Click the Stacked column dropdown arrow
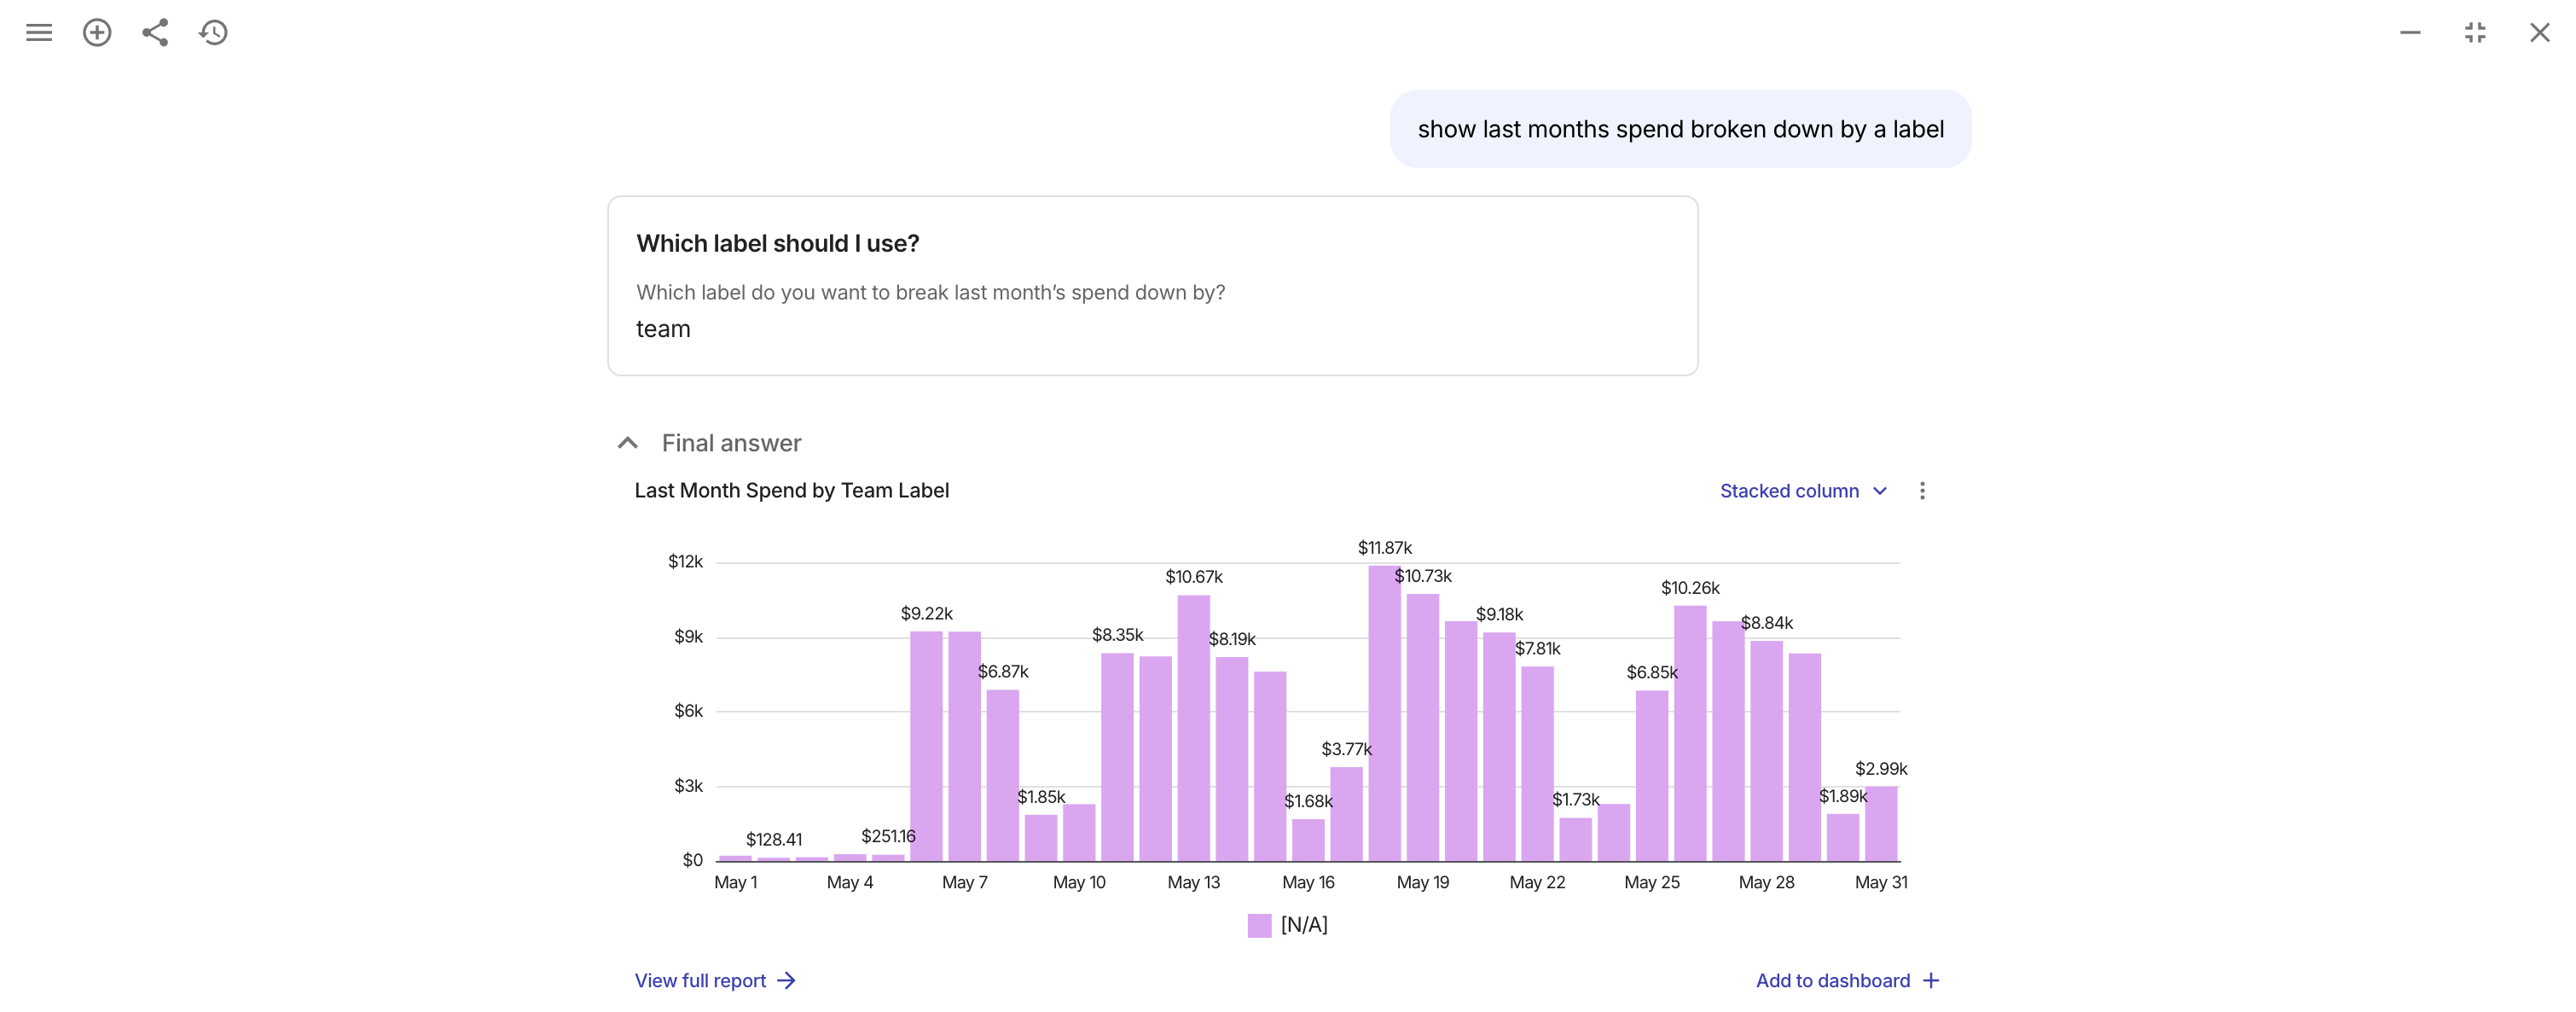The image size is (2576, 1012). (1879, 491)
